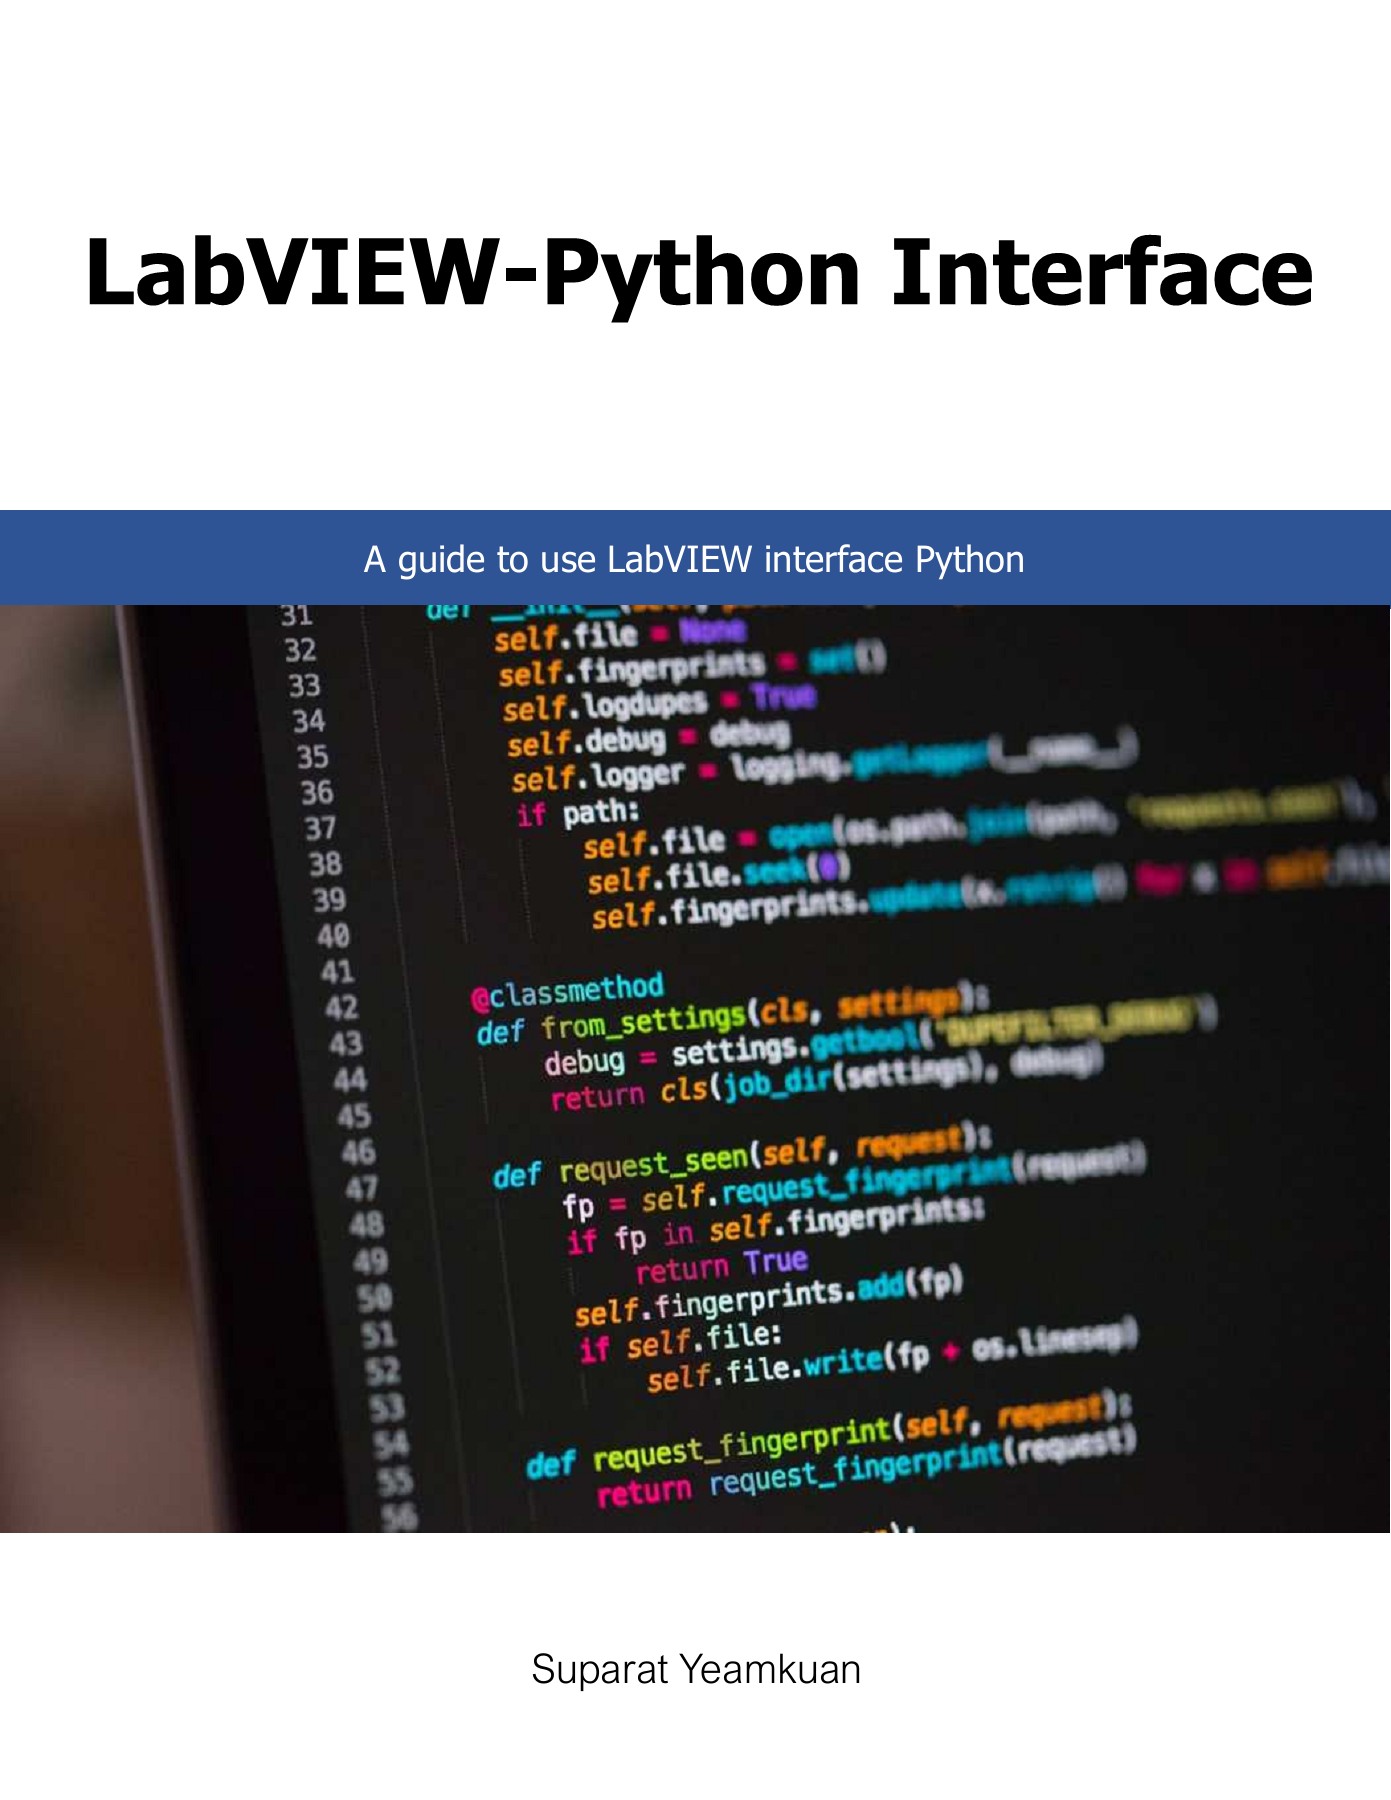Click the author name "Suparat Yeamkuan"
The width and height of the screenshot is (1391, 1800).
pyautogui.click(x=695, y=1670)
